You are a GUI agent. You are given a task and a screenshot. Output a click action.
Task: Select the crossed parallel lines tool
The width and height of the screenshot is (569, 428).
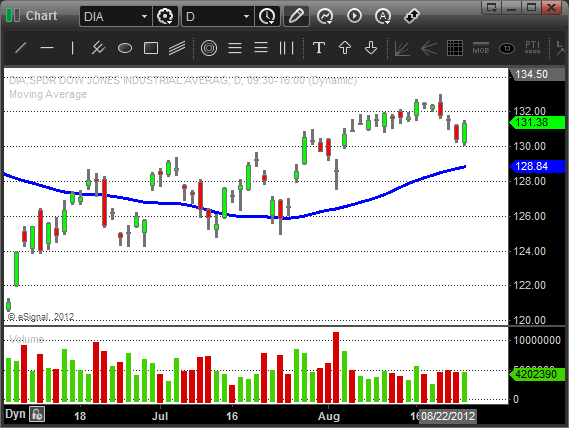(98, 48)
